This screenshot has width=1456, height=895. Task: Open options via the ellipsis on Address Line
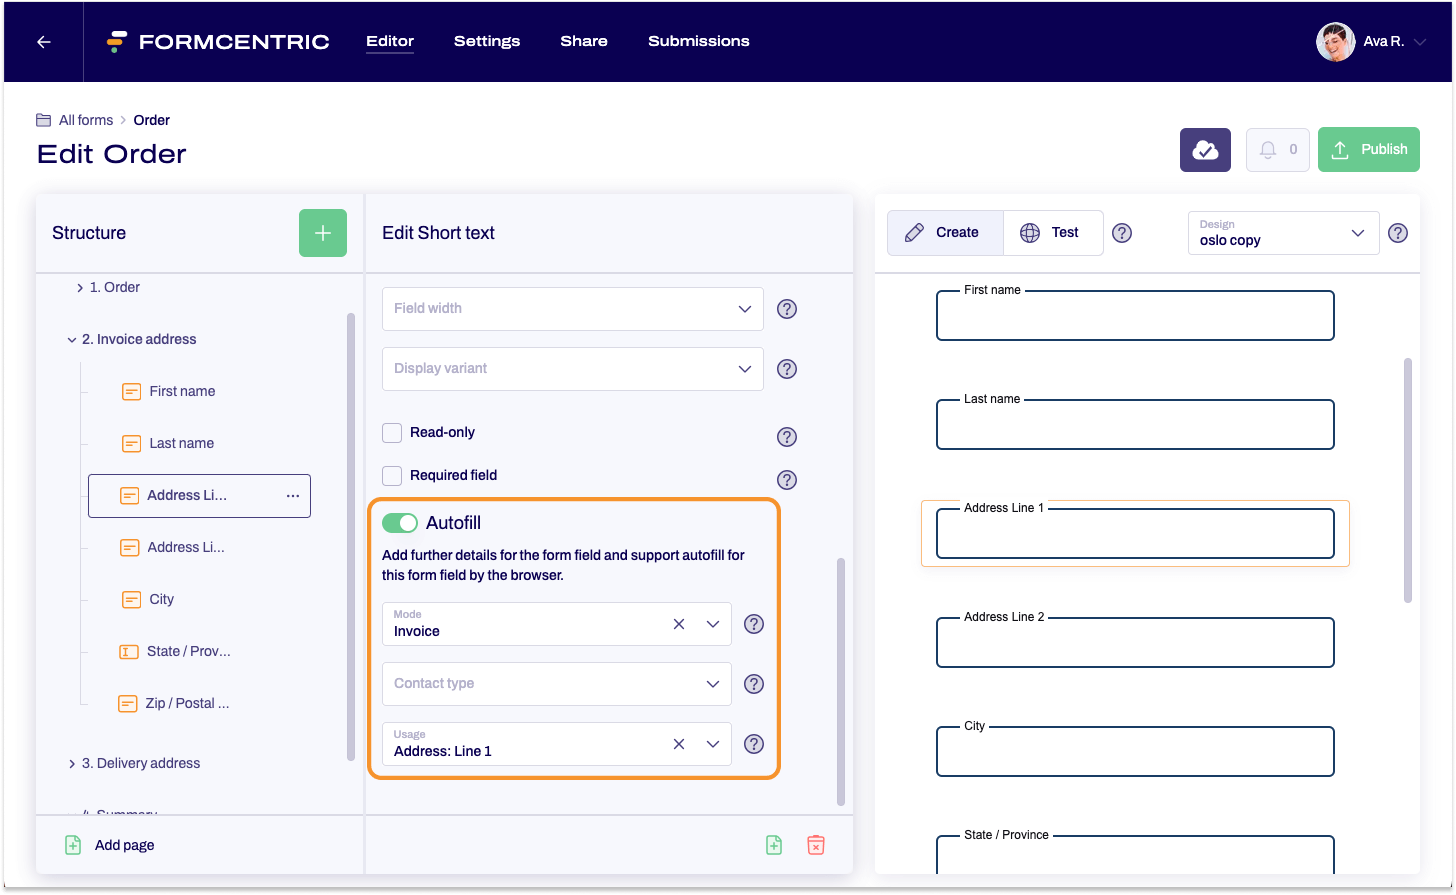coord(292,495)
